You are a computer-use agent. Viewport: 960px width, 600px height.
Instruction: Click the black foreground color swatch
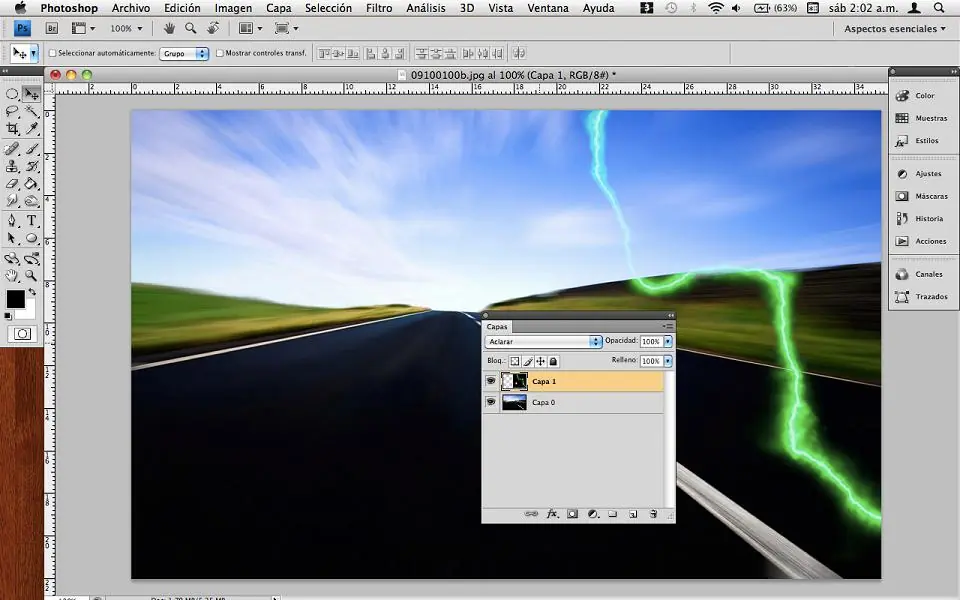point(15,299)
